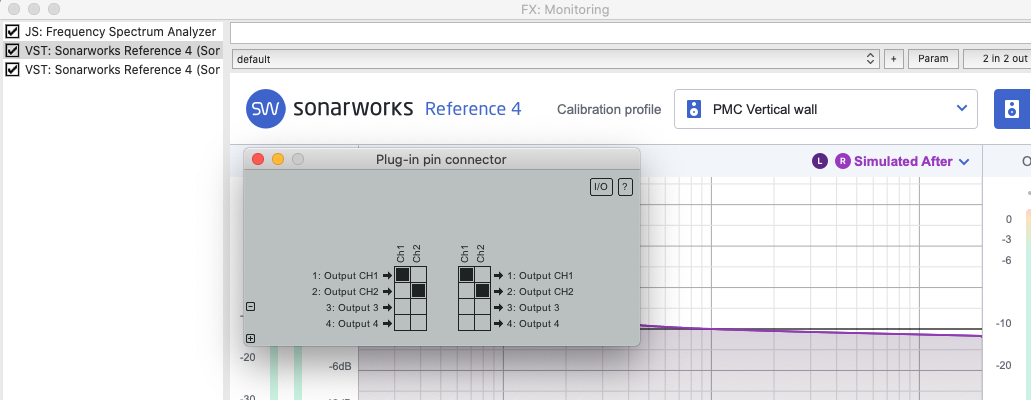Click the minus button in pin connector

coord(250,307)
